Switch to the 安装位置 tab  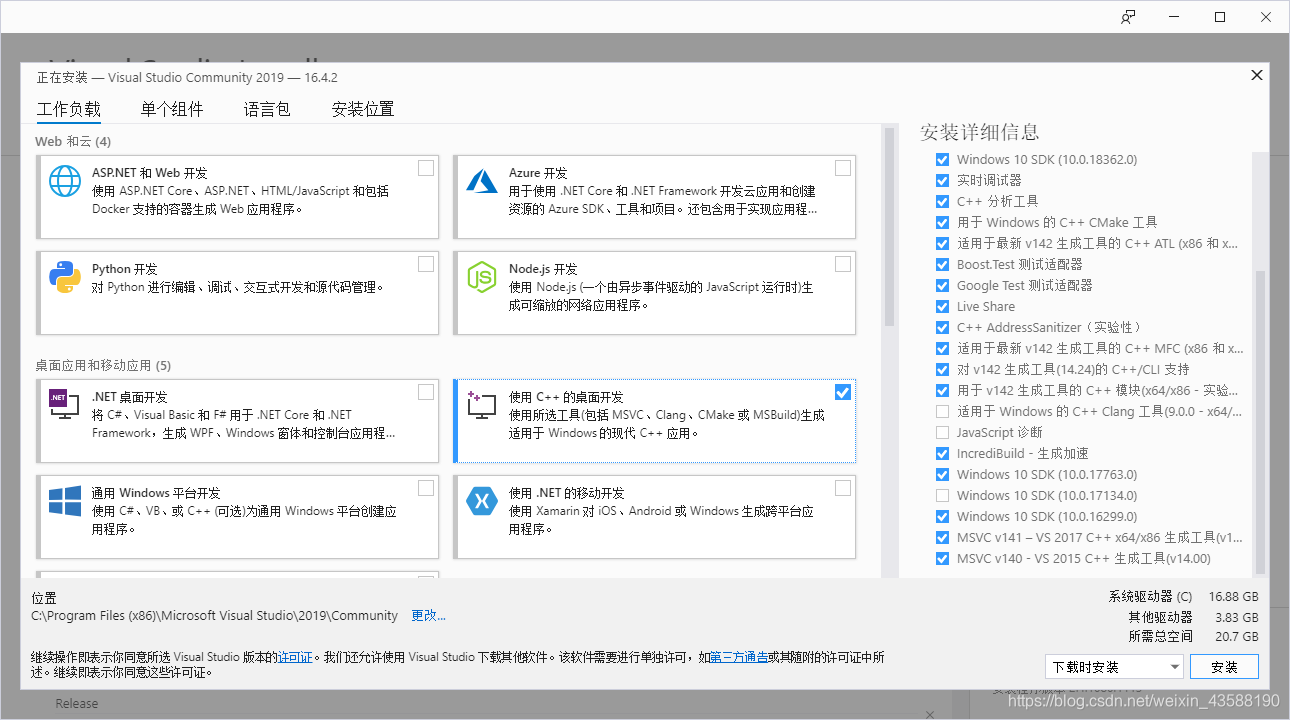click(363, 110)
